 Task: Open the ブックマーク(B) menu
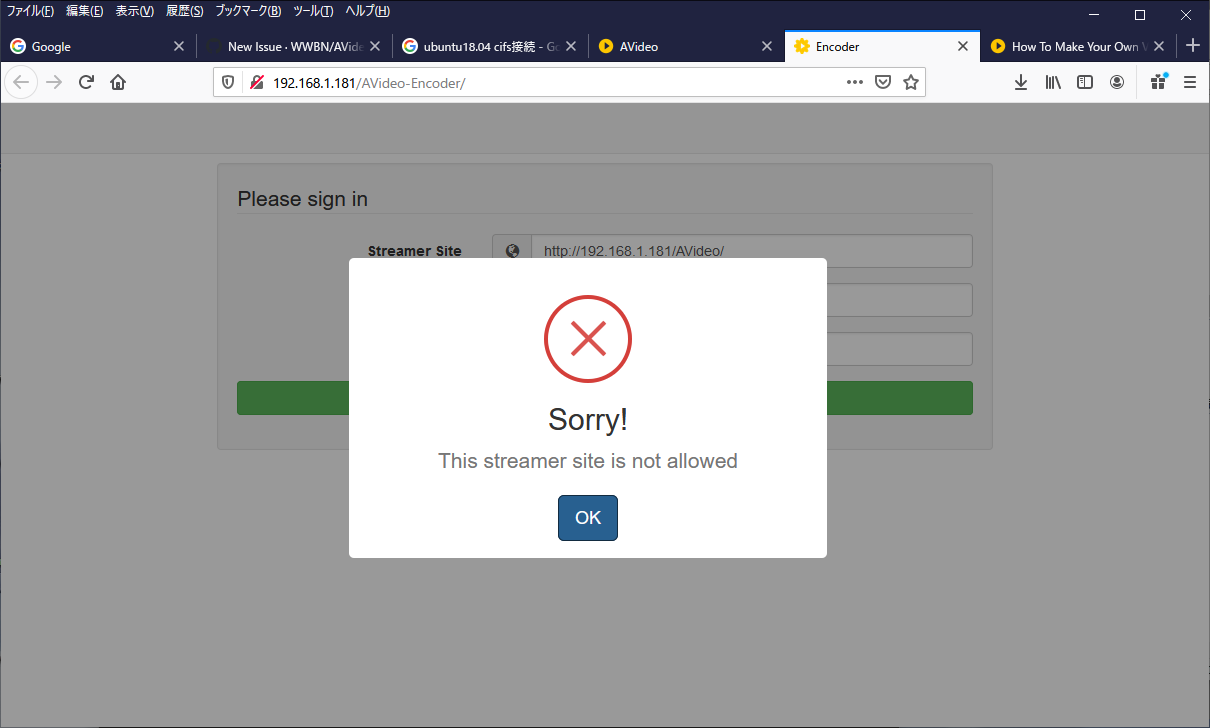point(247,11)
